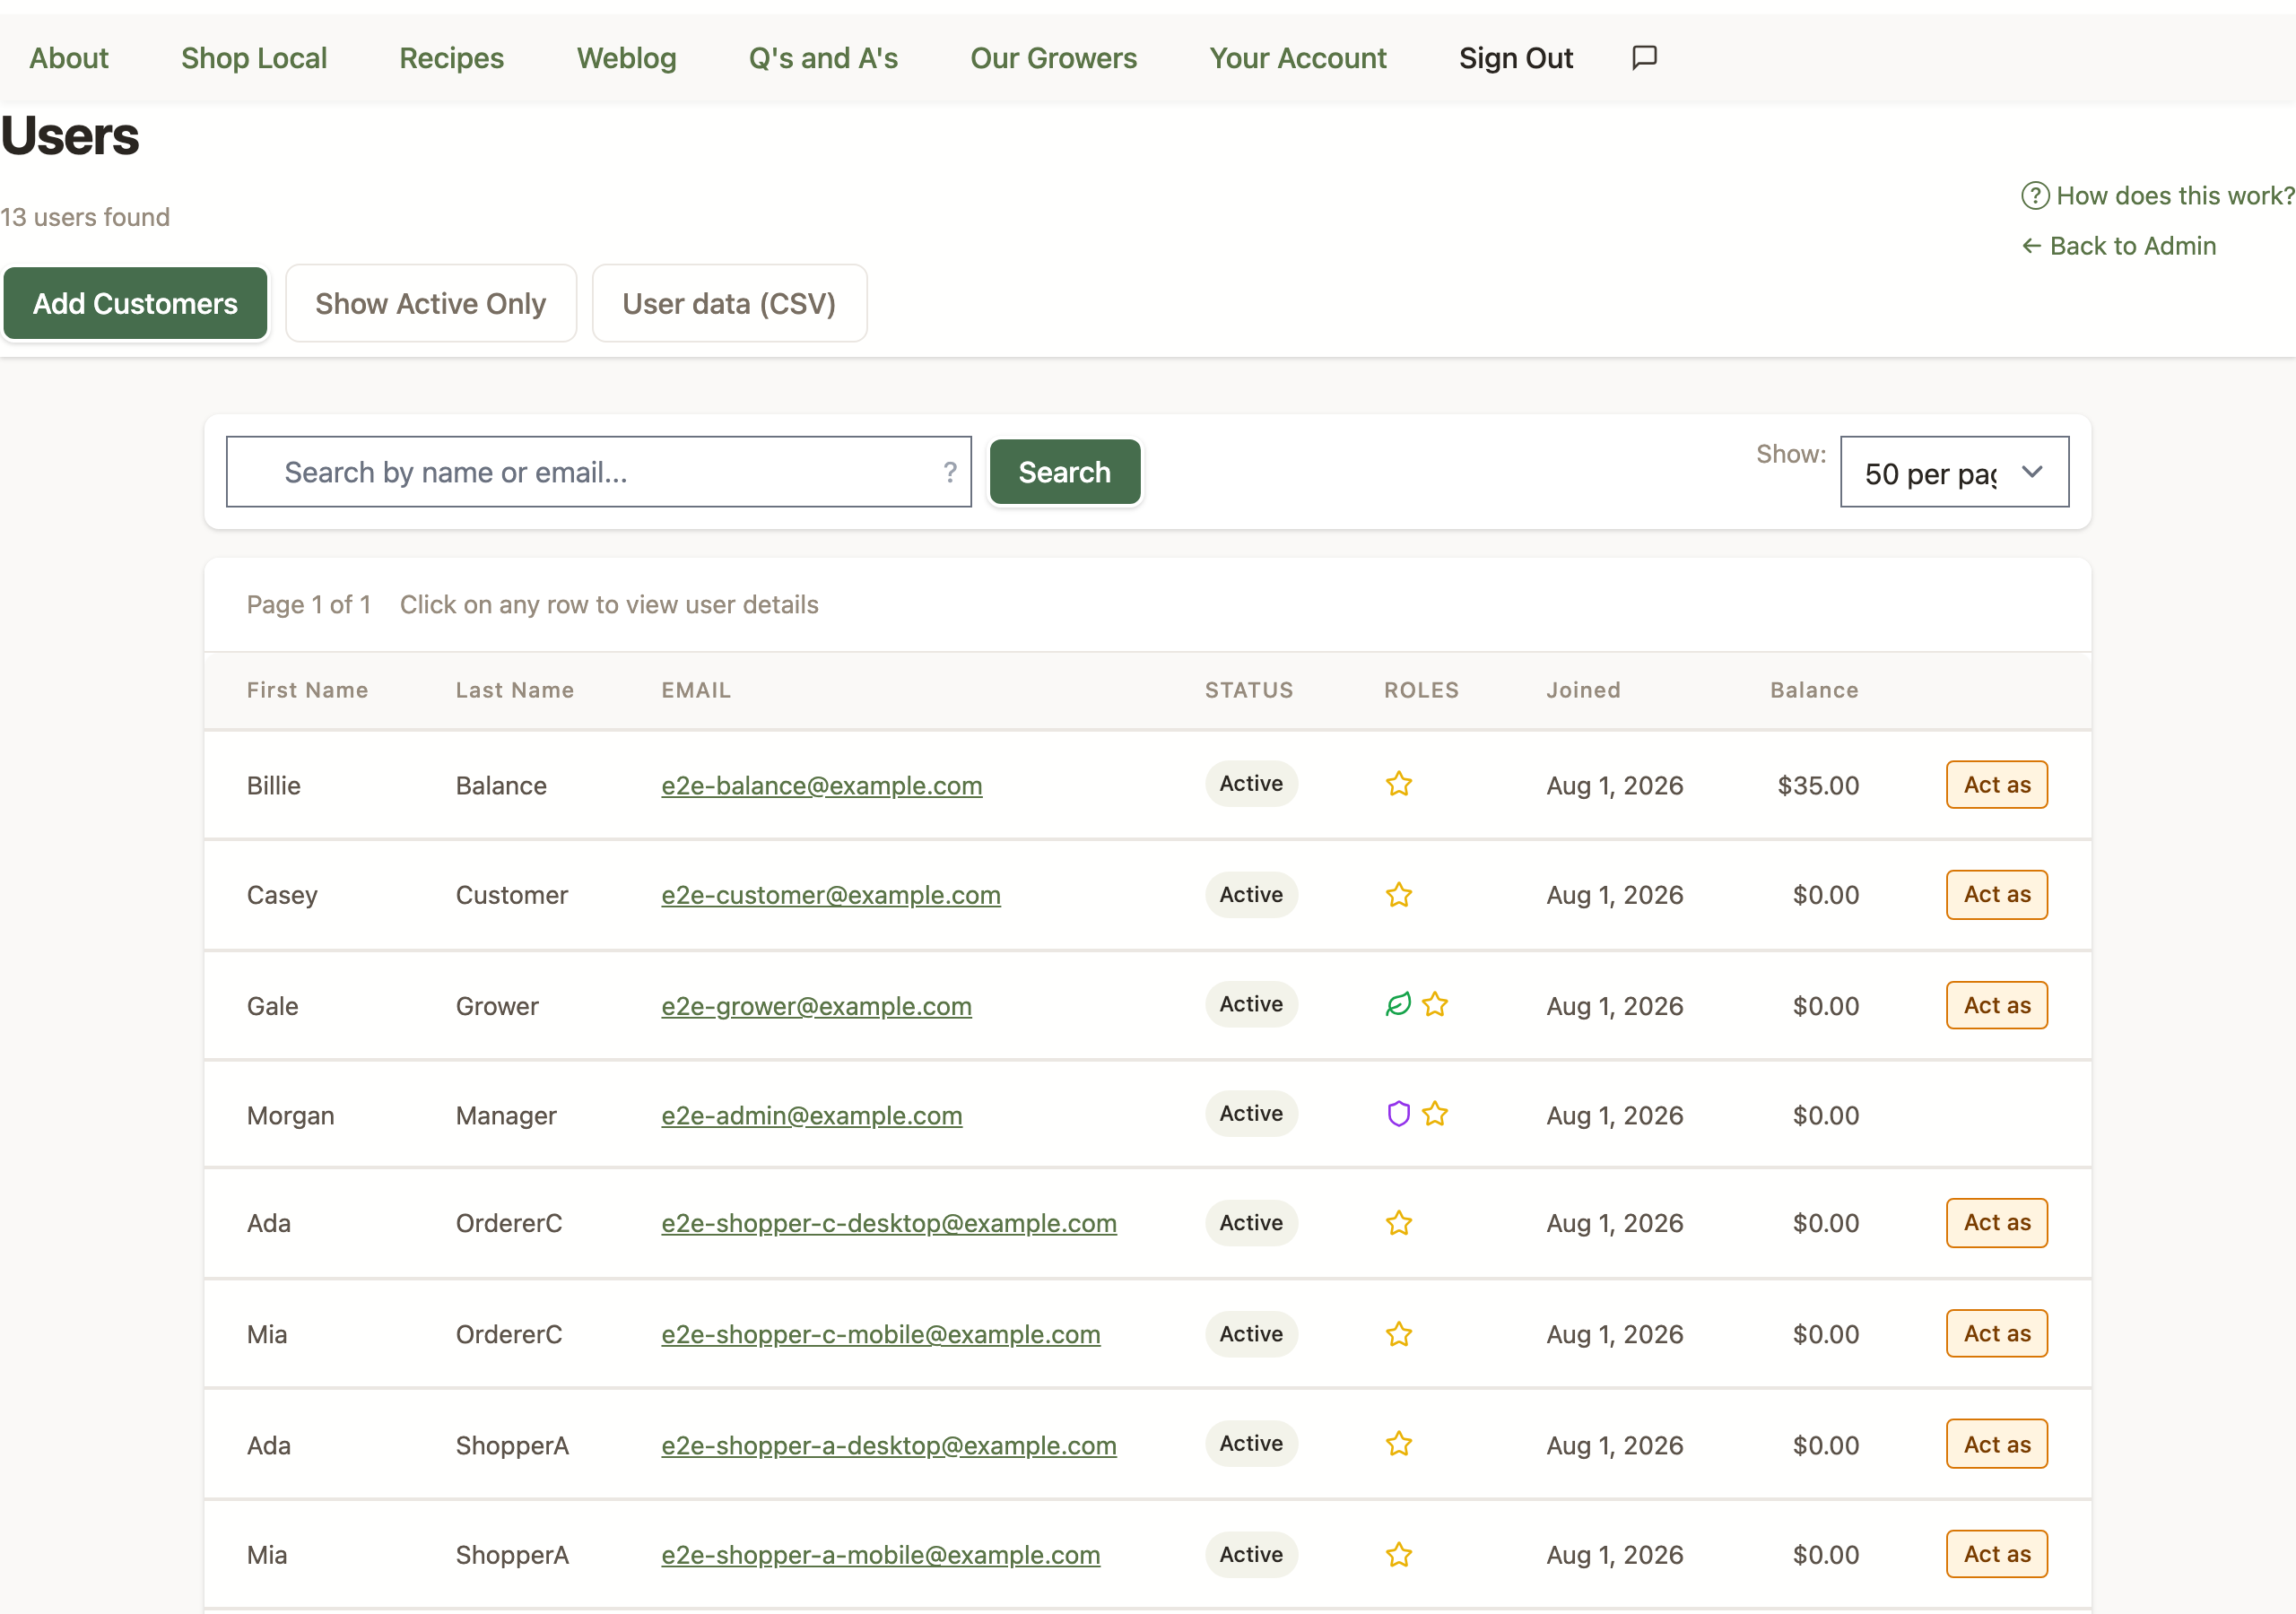This screenshot has height=1614, width=2296.
Task: Open the chat message icon in navbar
Action: point(1644,58)
